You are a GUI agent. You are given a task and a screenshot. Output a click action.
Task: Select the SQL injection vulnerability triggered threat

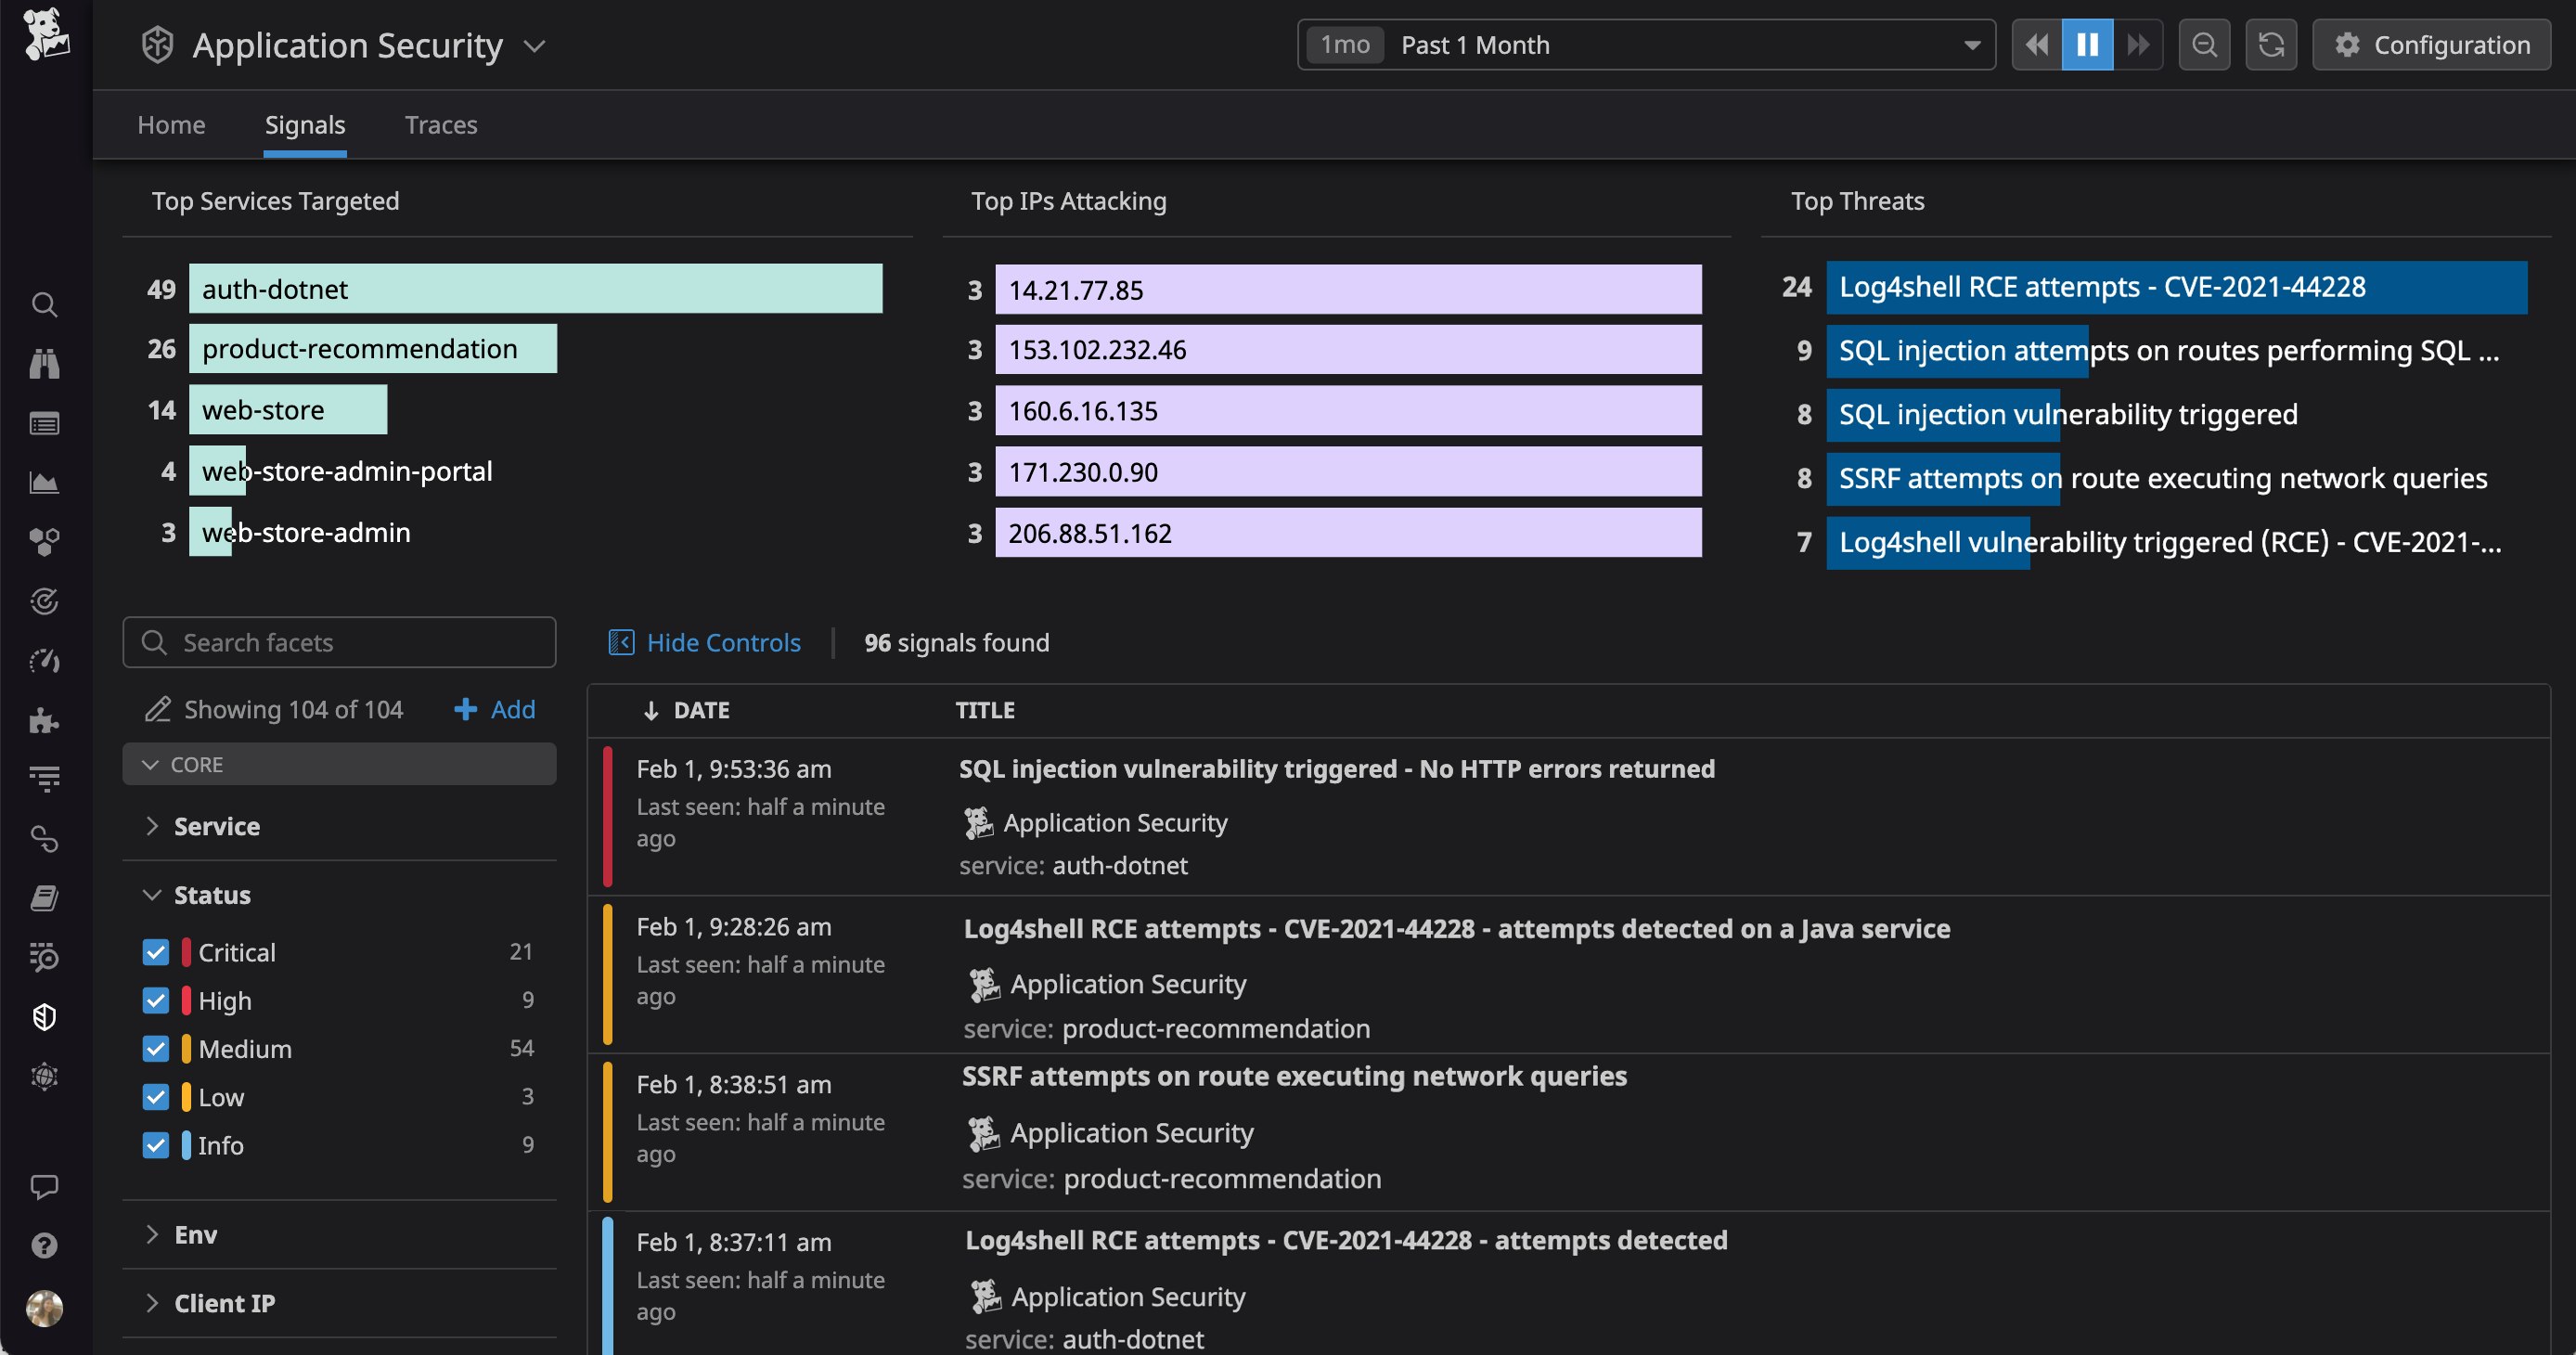pyautogui.click(x=2067, y=414)
